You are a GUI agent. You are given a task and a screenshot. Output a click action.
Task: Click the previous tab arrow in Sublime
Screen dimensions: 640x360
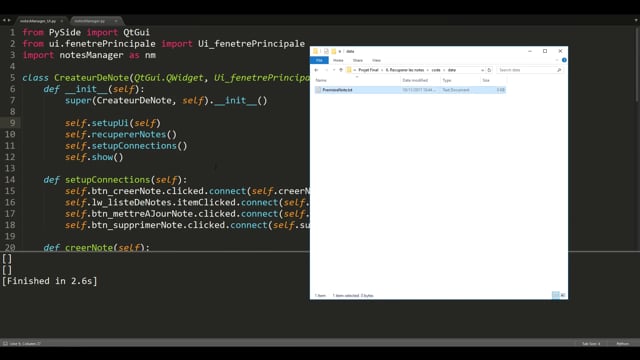[x=4, y=20]
